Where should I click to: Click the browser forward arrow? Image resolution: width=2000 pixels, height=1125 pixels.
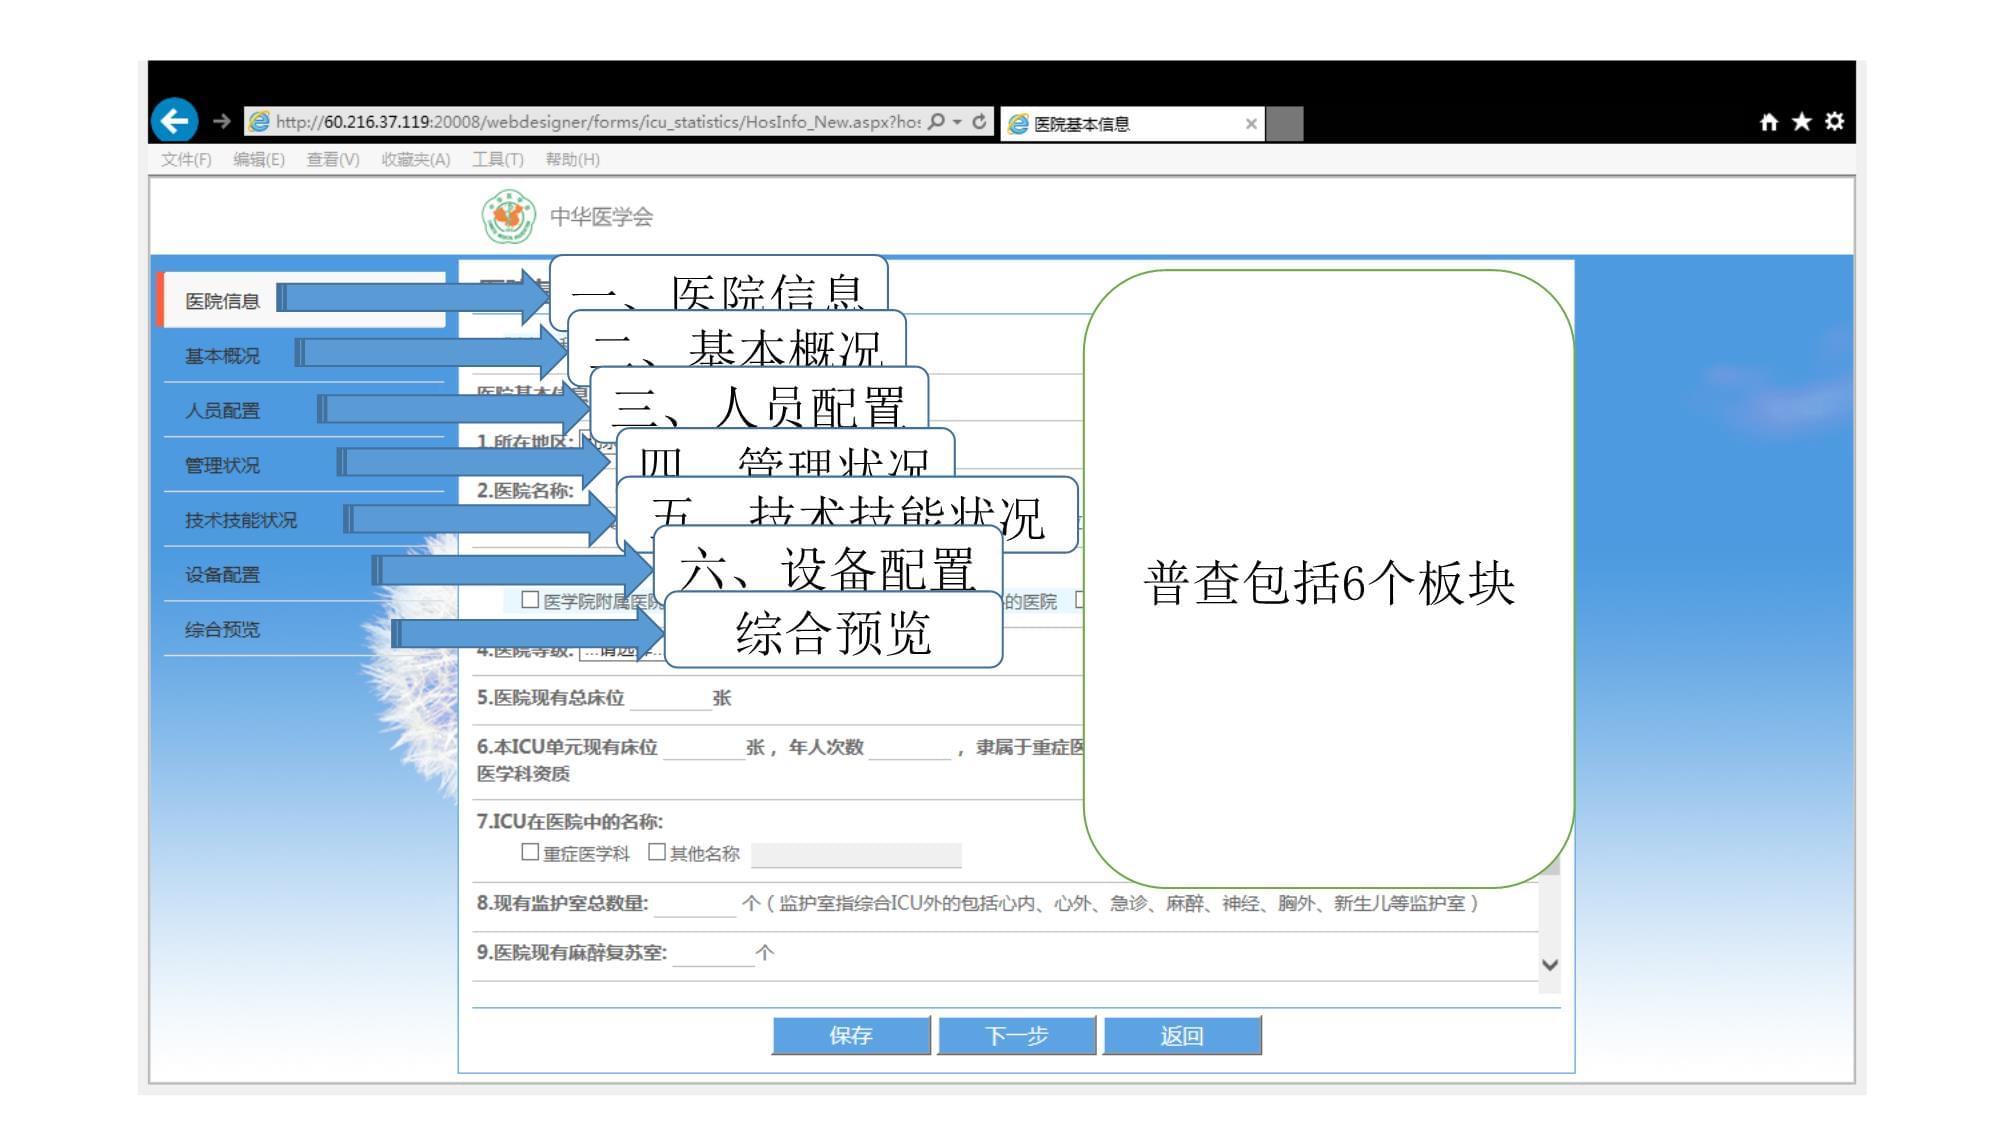pyautogui.click(x=222, y=122)
